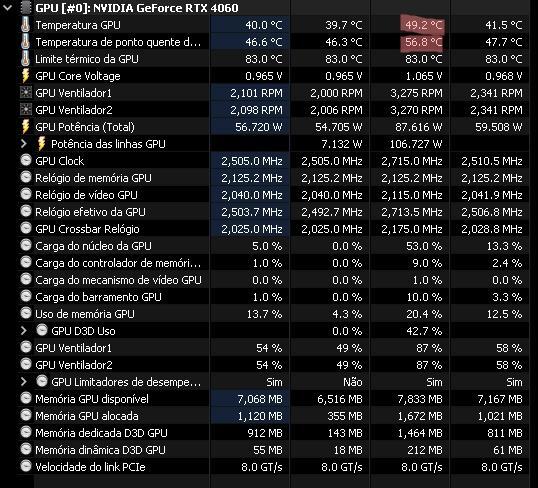The image size is (538, 488).
Task: Click the GPU chip icon in header
Action: 25,8
